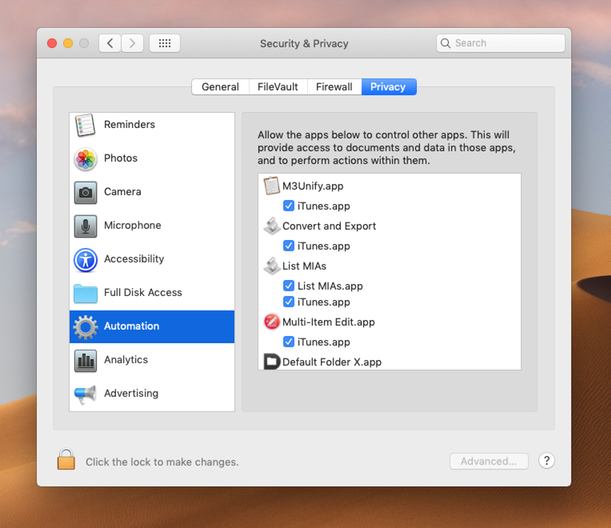Screen dimensions: 611x528
Task: Select Analytics in the privacy list
Action: [x=152, y=360]
